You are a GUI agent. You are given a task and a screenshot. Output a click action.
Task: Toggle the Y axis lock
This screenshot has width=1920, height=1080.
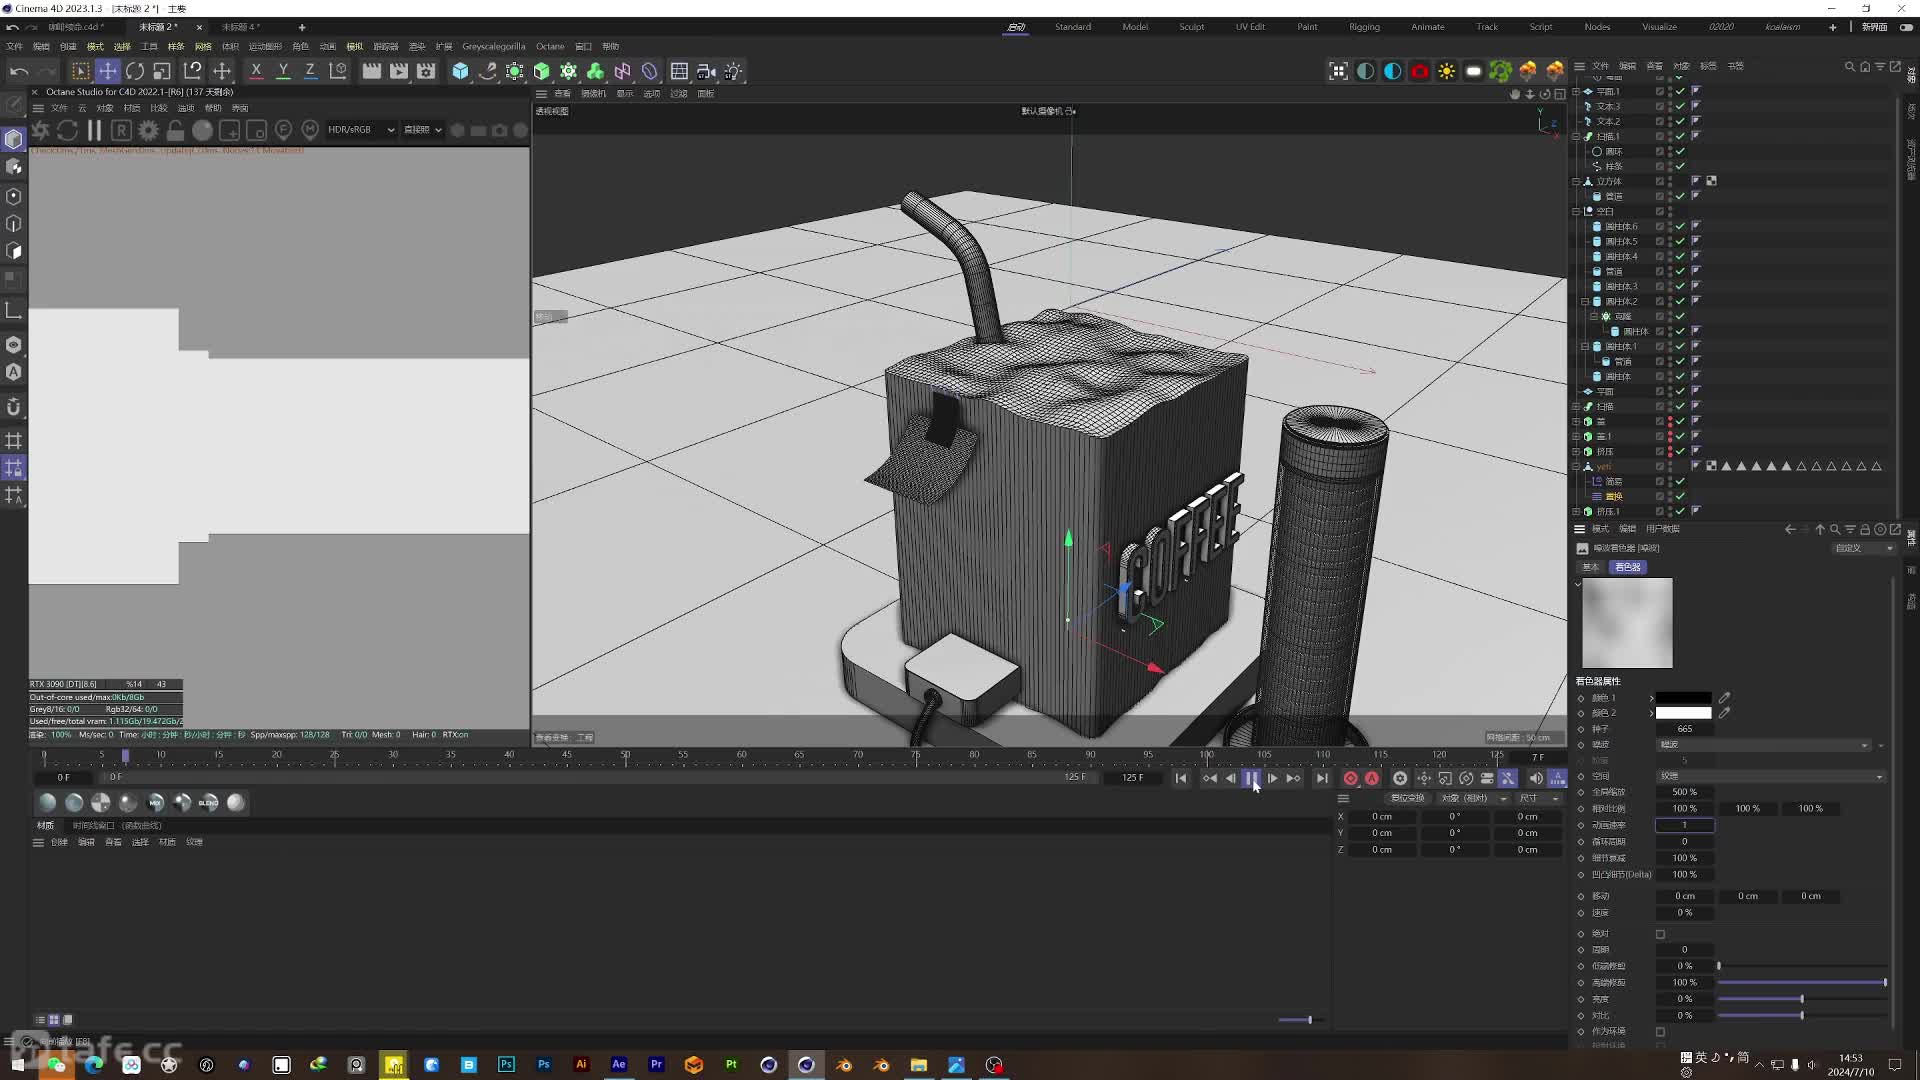pos(283,71)
